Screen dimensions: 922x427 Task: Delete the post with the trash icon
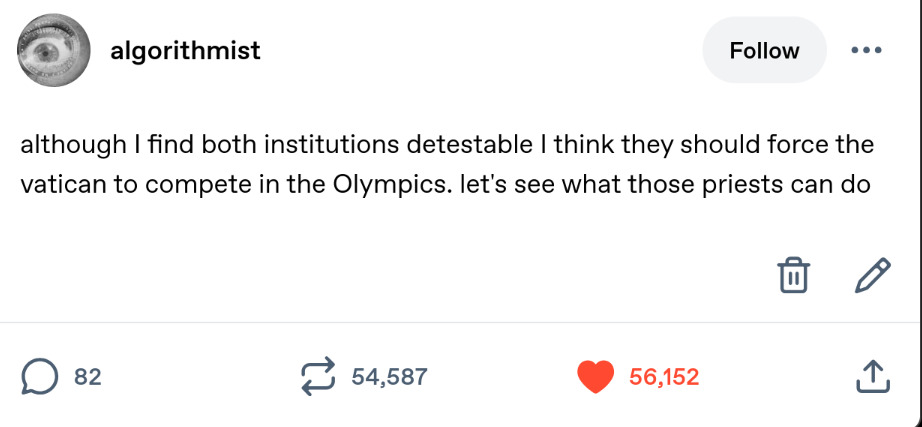(x=793, y=273)
